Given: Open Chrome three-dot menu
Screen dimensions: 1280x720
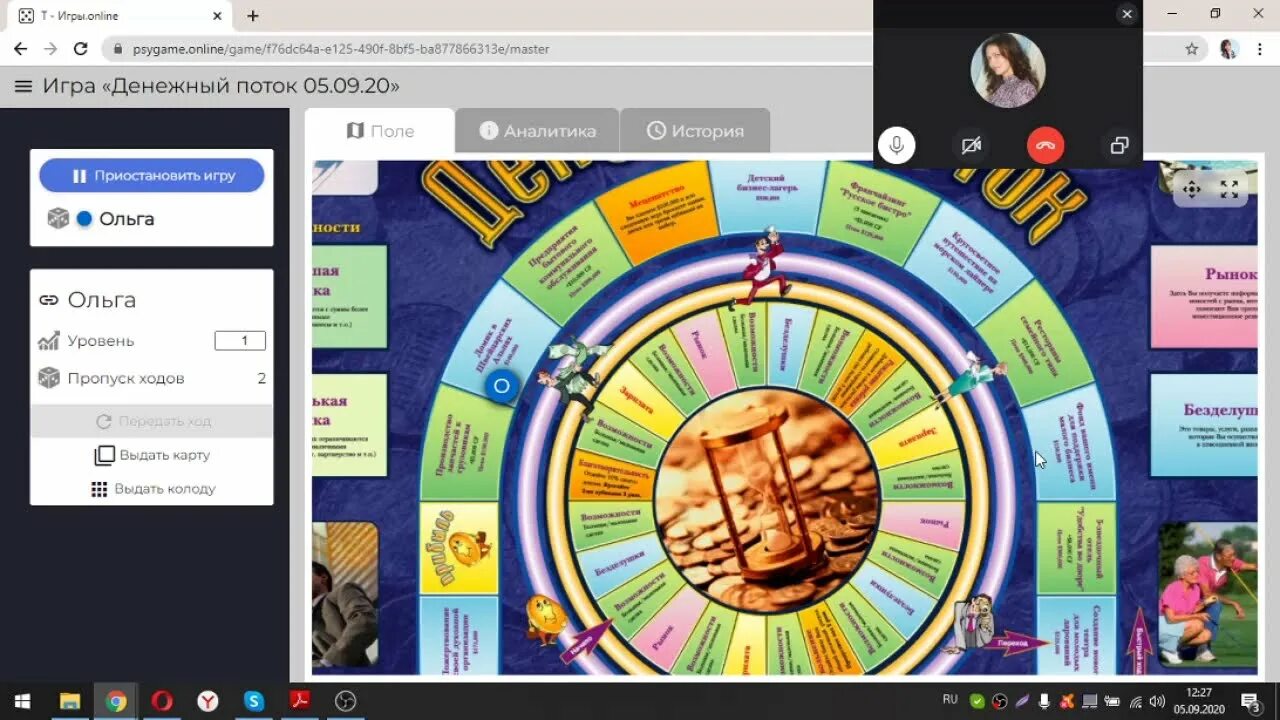Looking at the screenshot, I should 1259,48.
